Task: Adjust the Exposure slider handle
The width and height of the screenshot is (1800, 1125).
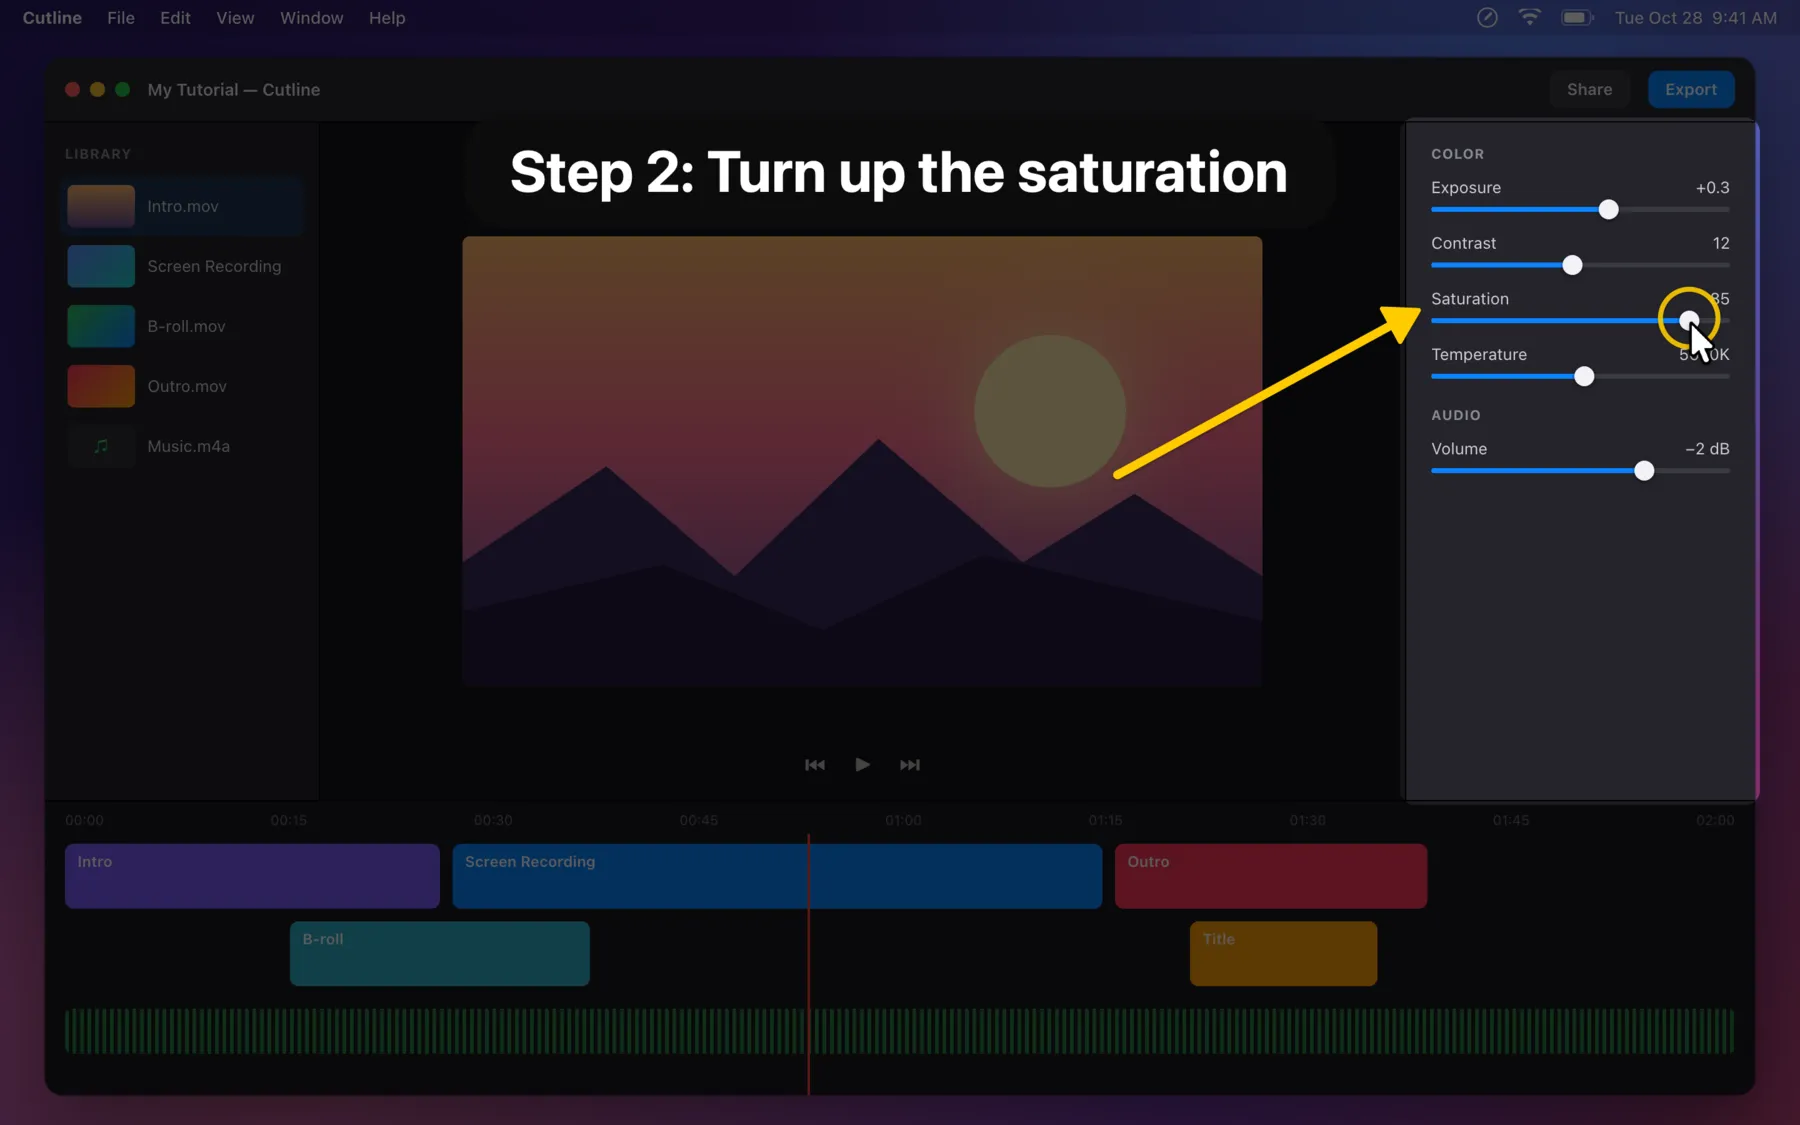Action: (x=1608, y=210)
